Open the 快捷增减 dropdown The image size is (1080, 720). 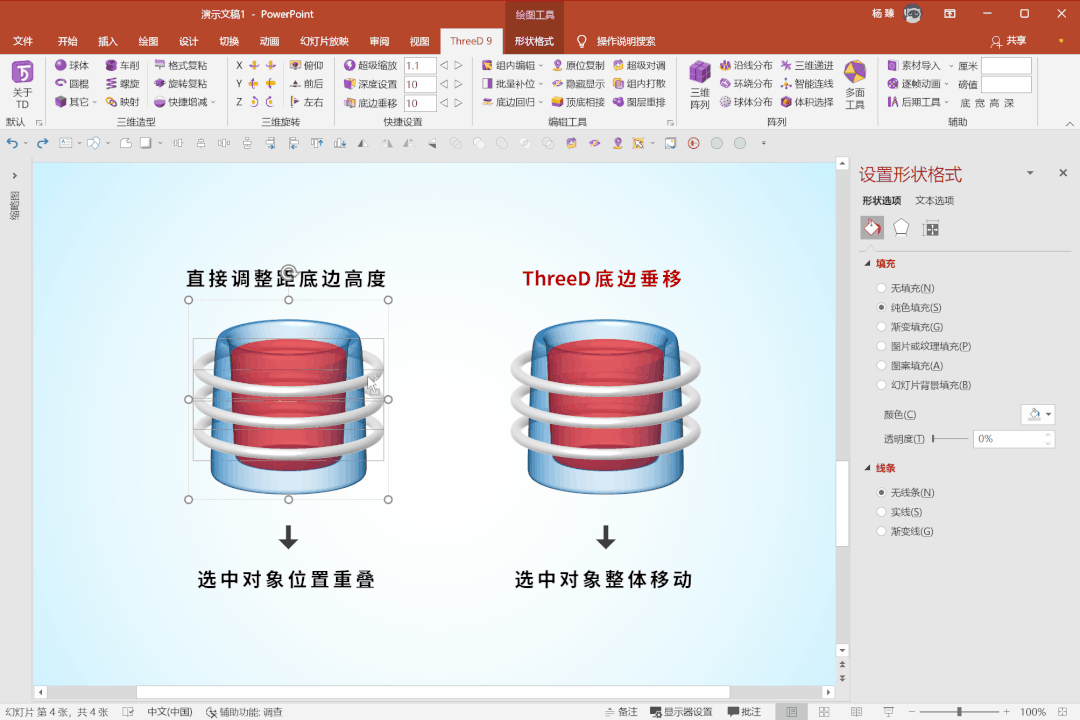pyautogui.click(x=211, y=101)
